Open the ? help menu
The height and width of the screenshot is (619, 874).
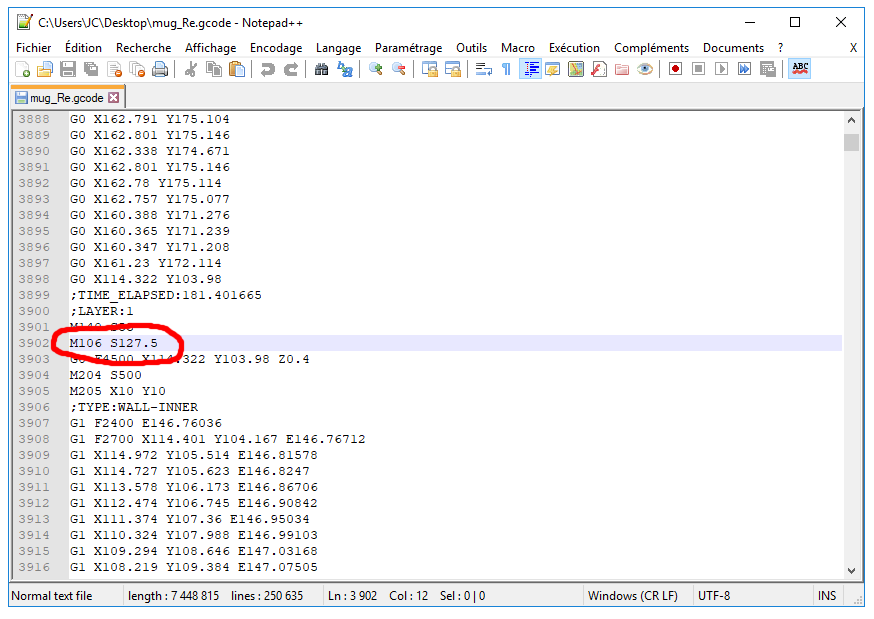(x=780, y=48)
